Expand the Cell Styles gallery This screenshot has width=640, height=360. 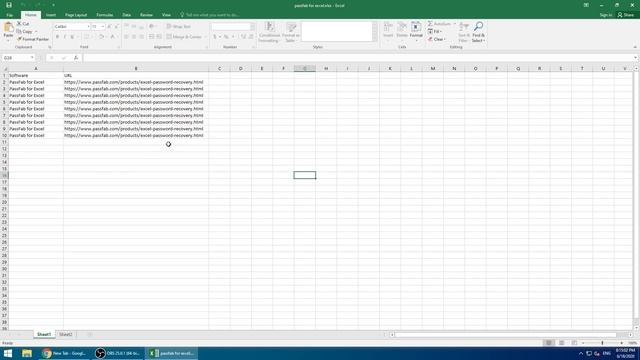[375, 39]
